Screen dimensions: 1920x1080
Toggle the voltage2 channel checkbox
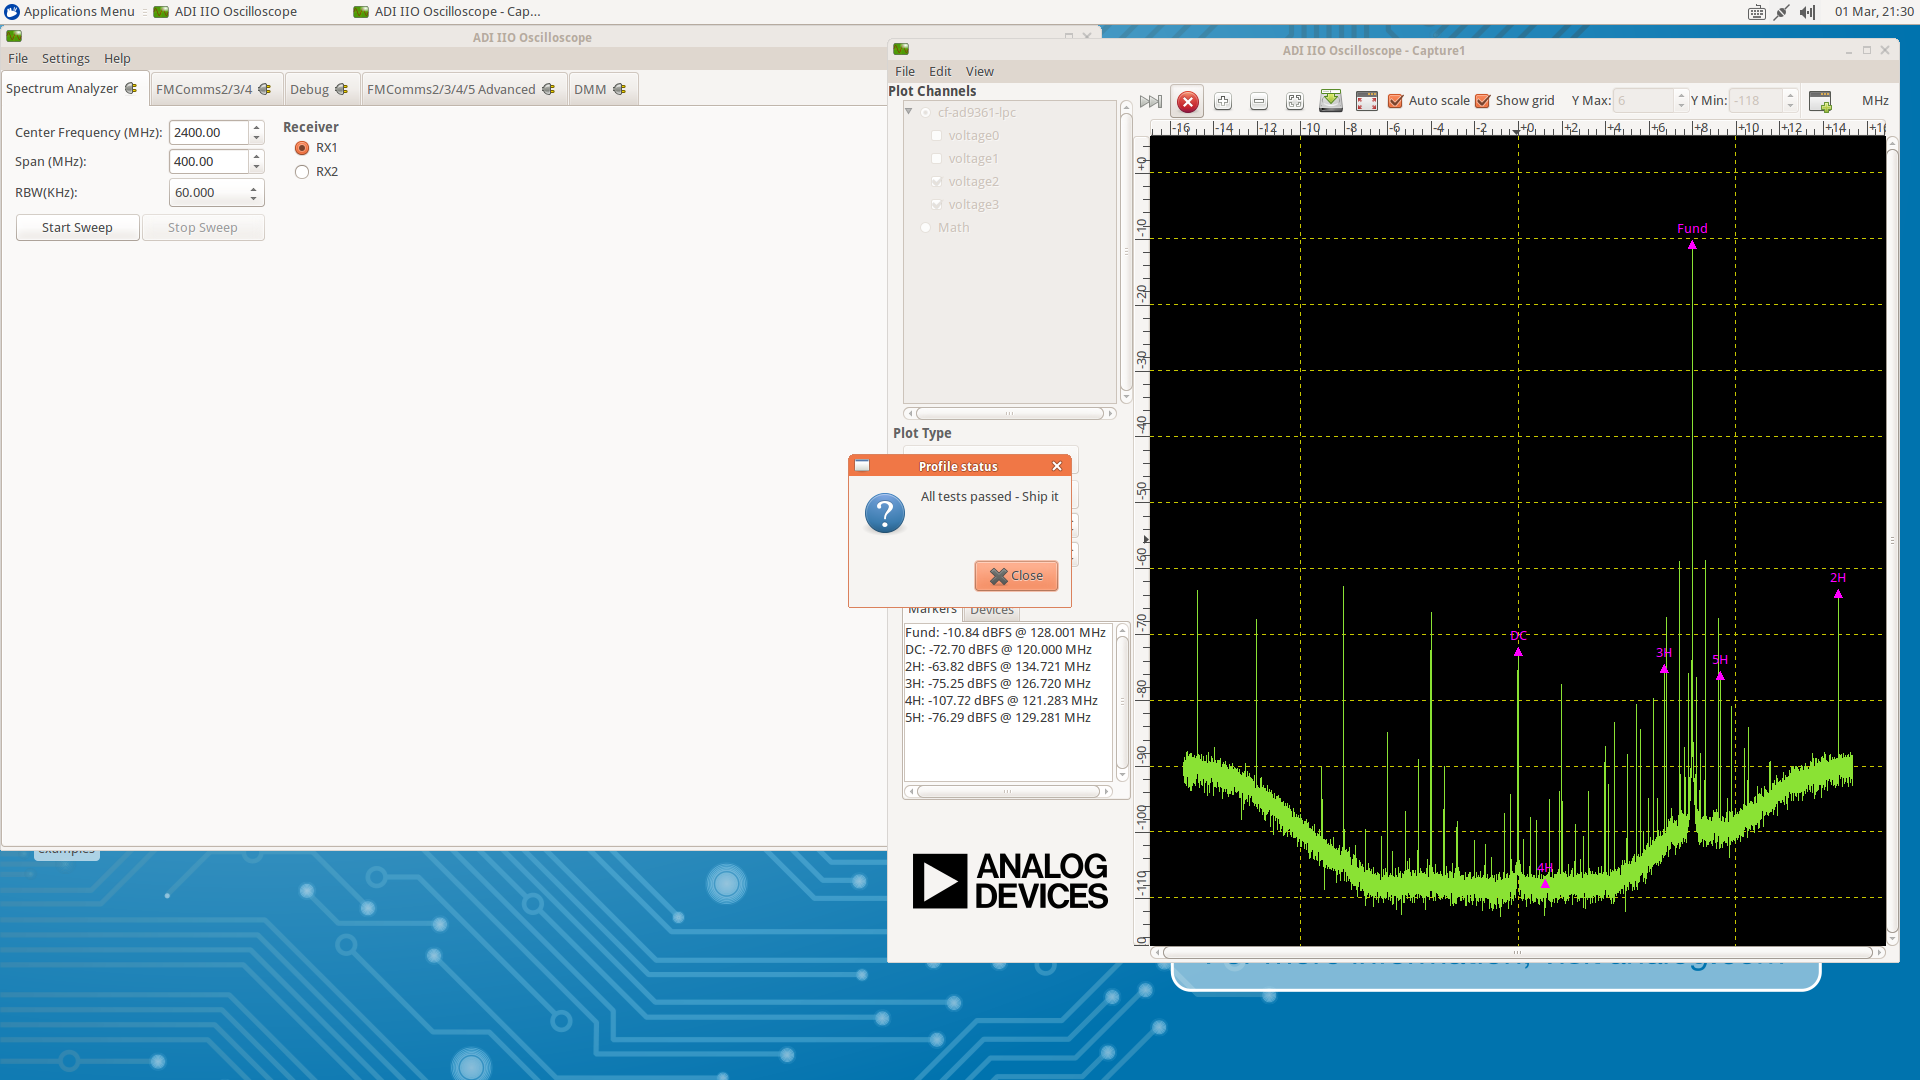click(x=937, y=182)
